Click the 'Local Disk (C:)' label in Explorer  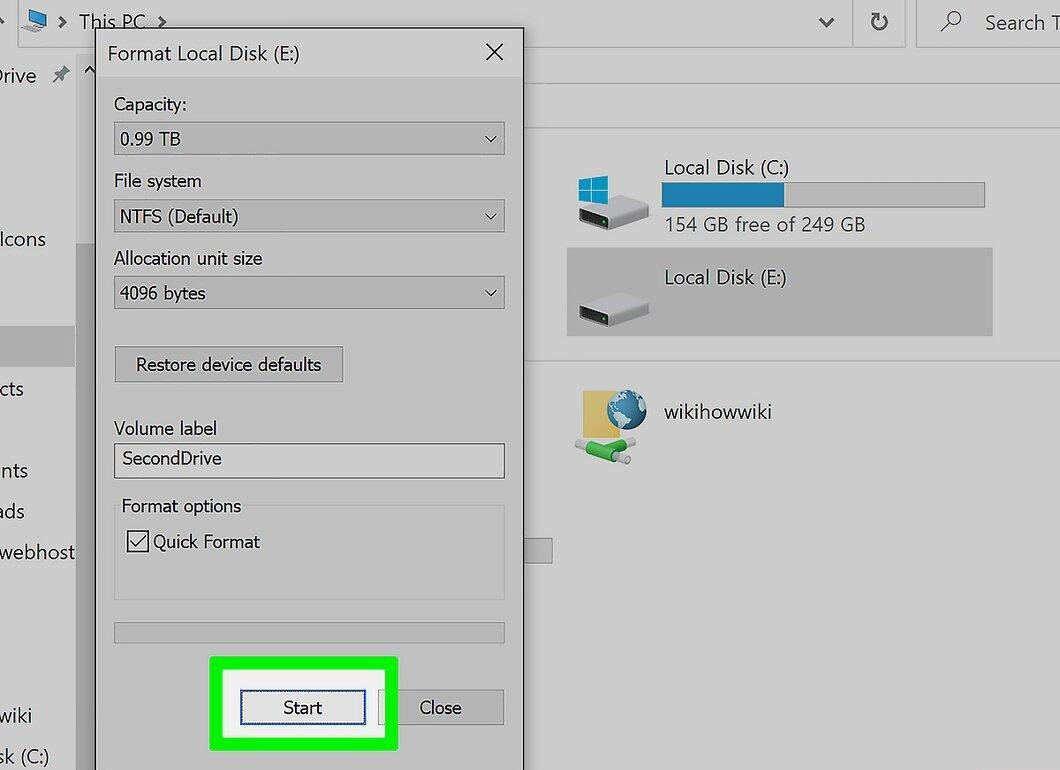click(x=727, y=167)
